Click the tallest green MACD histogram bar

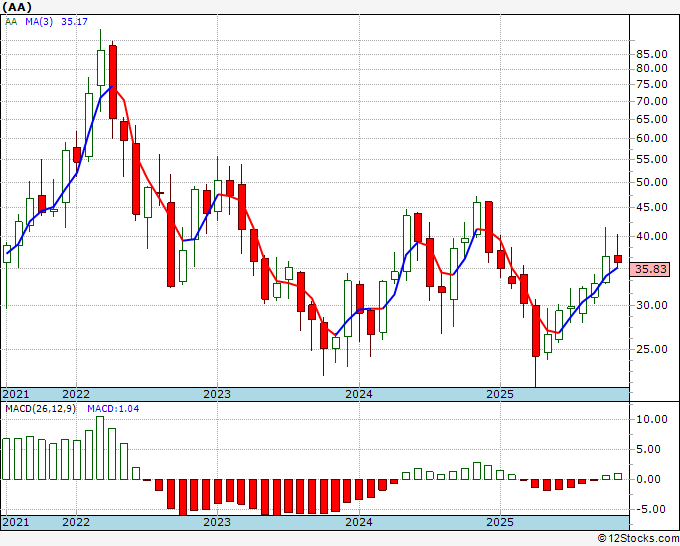coord(100,448)
